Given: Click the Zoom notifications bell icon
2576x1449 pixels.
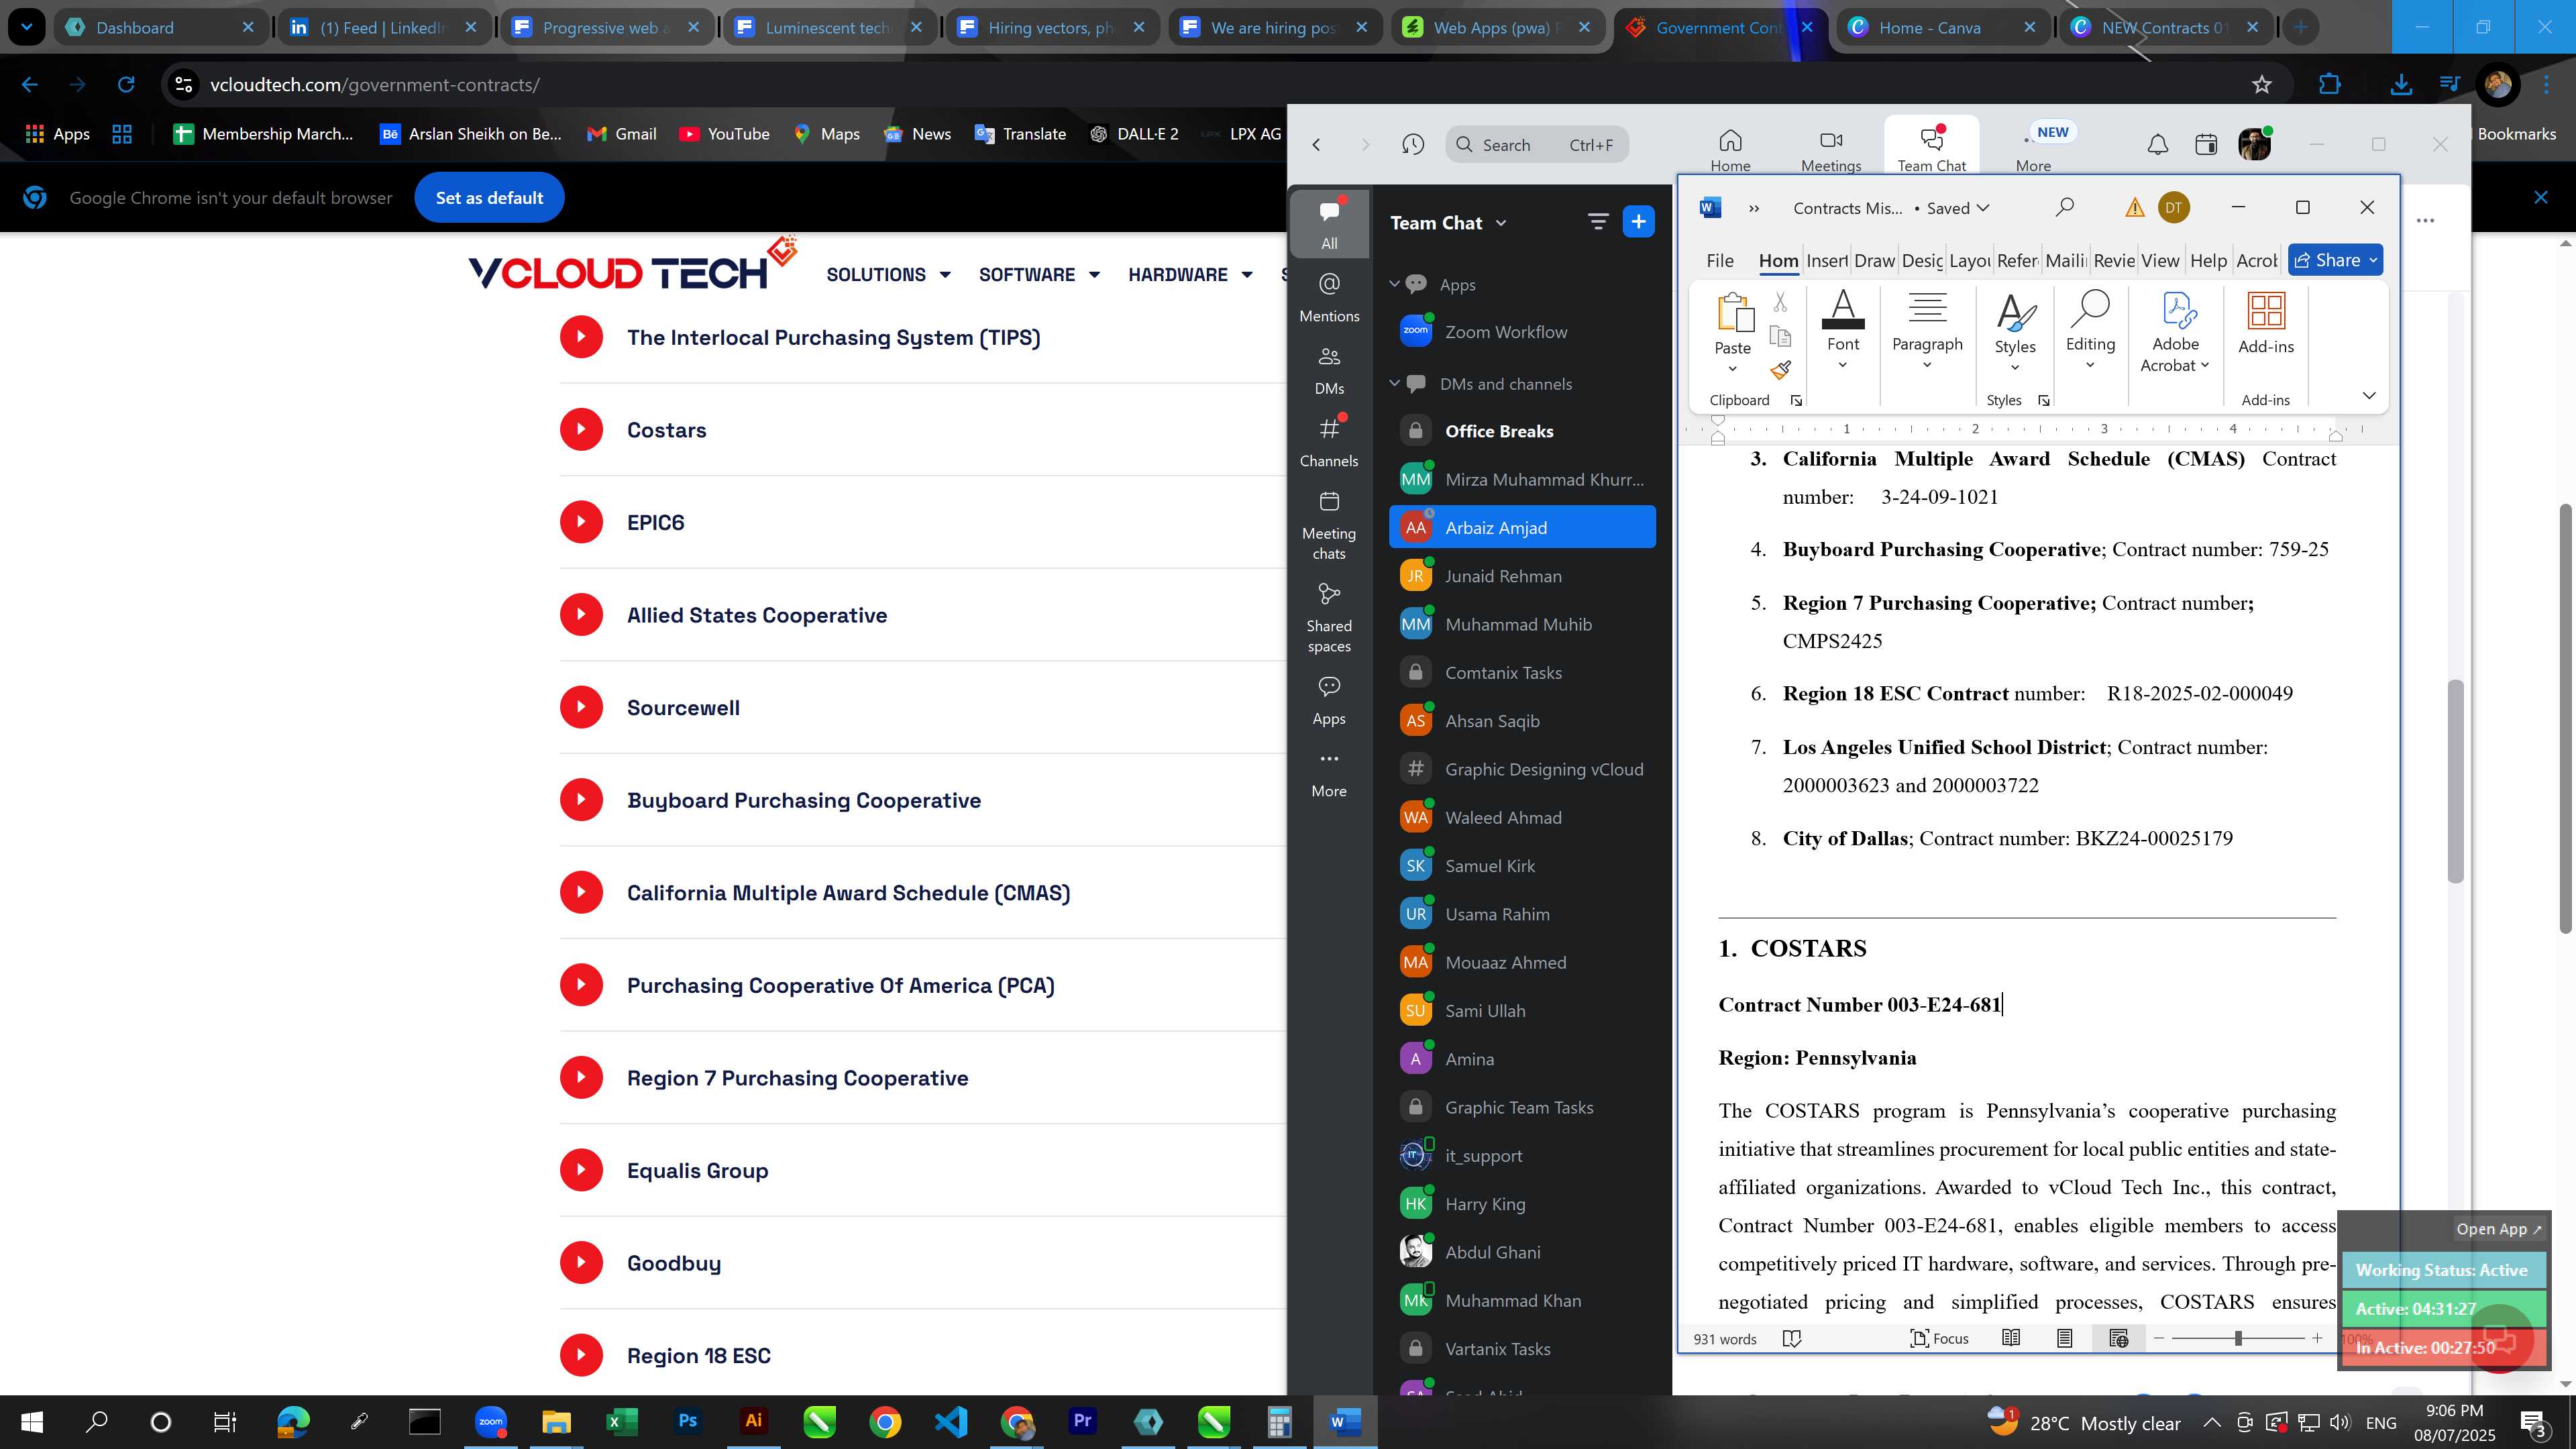Looking at the screenshot, I should [x=2157, y=145].
